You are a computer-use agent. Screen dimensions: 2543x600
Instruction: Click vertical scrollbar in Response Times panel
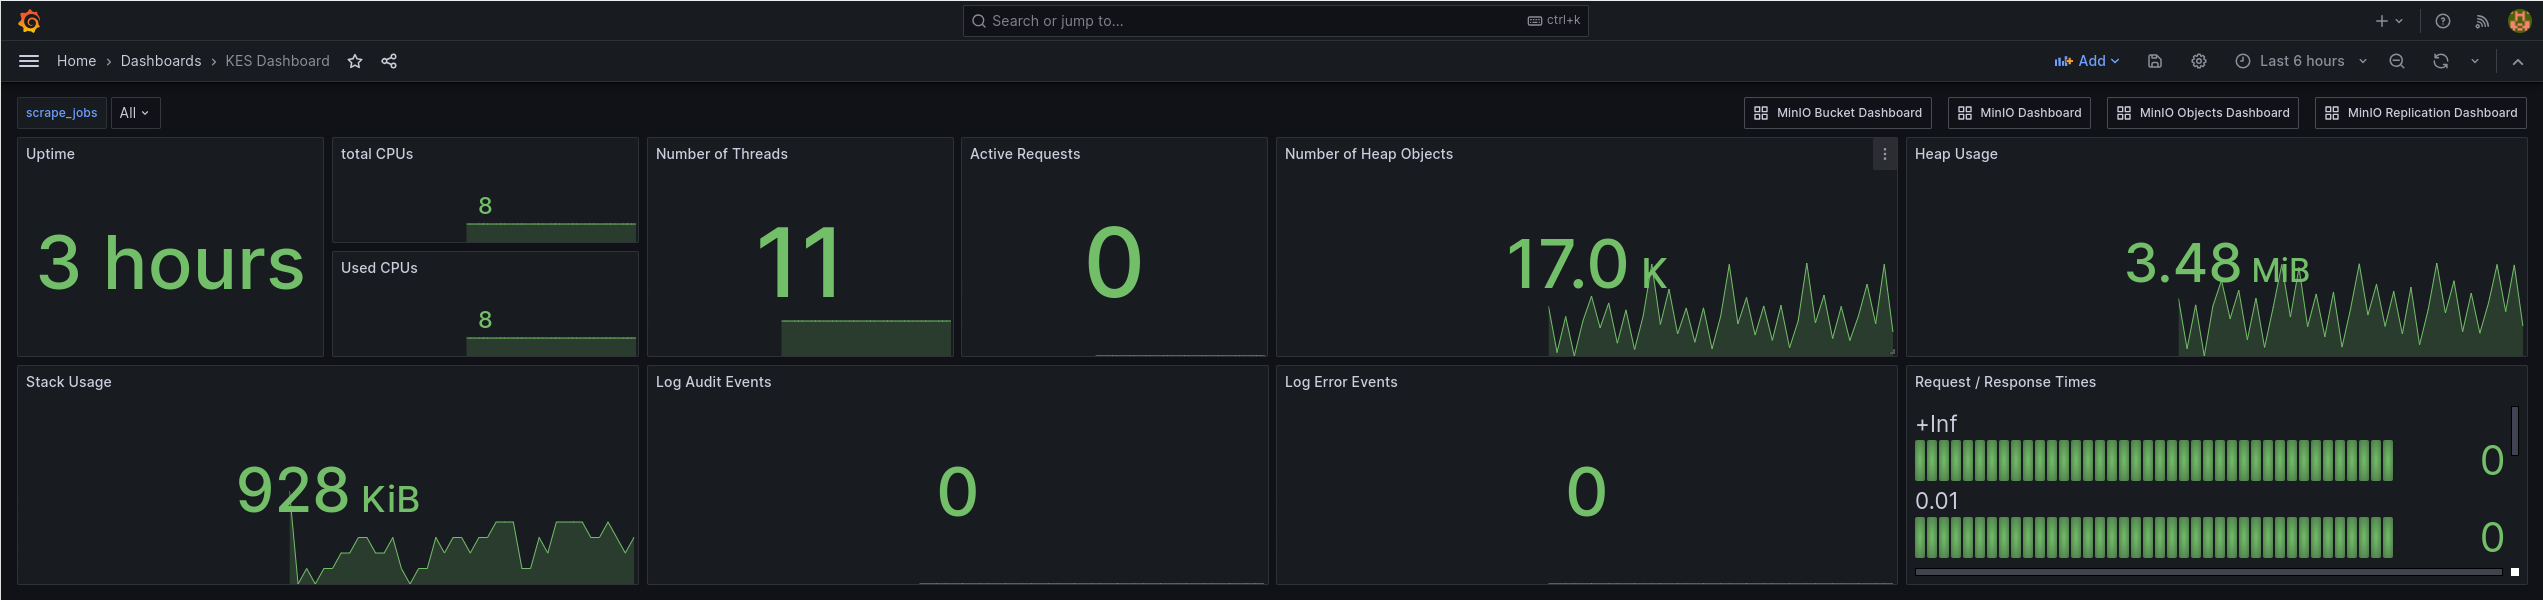point(2515,431)
